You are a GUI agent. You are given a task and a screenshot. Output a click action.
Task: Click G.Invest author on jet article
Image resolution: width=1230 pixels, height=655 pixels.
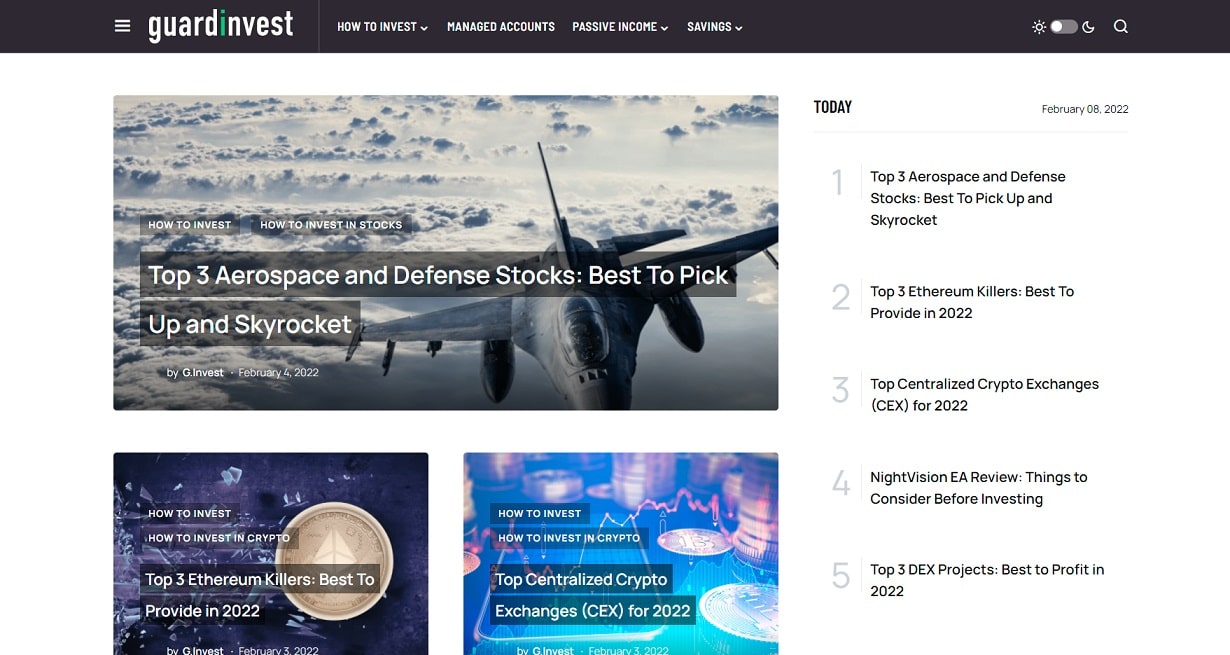[203, 373]
